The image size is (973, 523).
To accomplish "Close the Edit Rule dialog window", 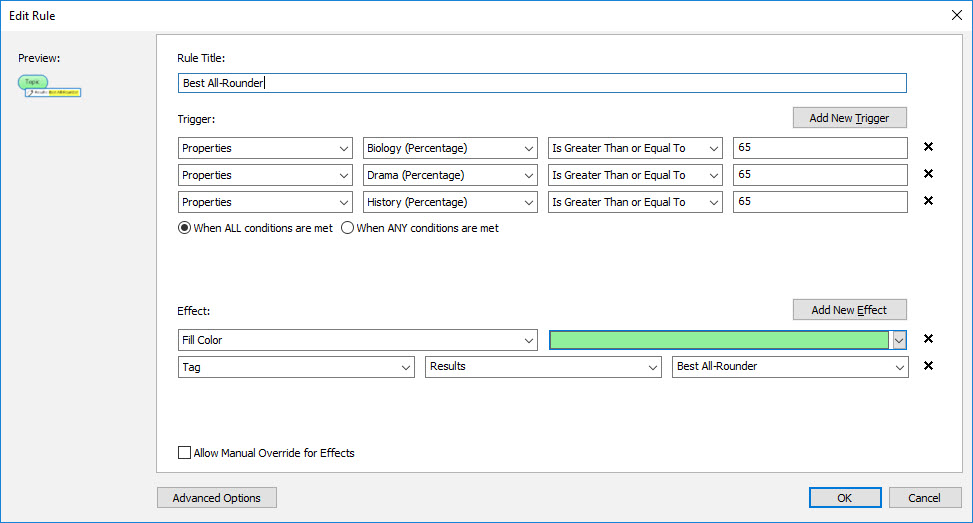I will pyautogui.click(x=955, y=15).
